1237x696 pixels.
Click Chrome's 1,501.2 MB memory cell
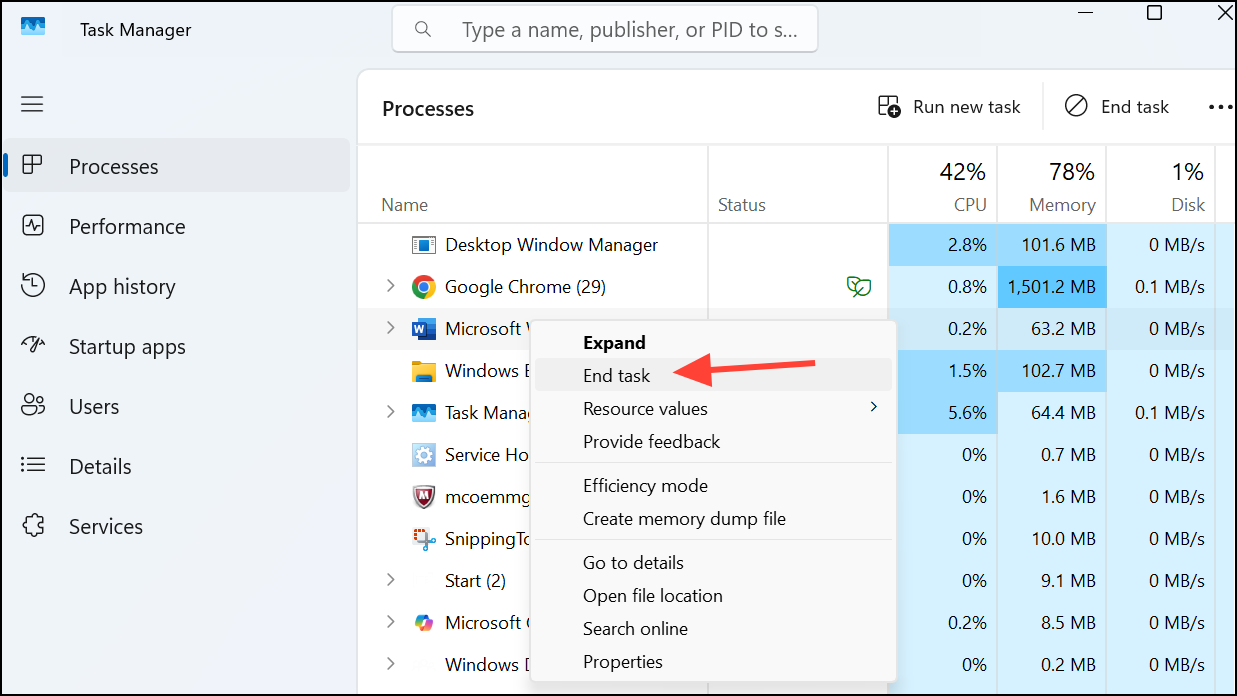(1052, 287)
